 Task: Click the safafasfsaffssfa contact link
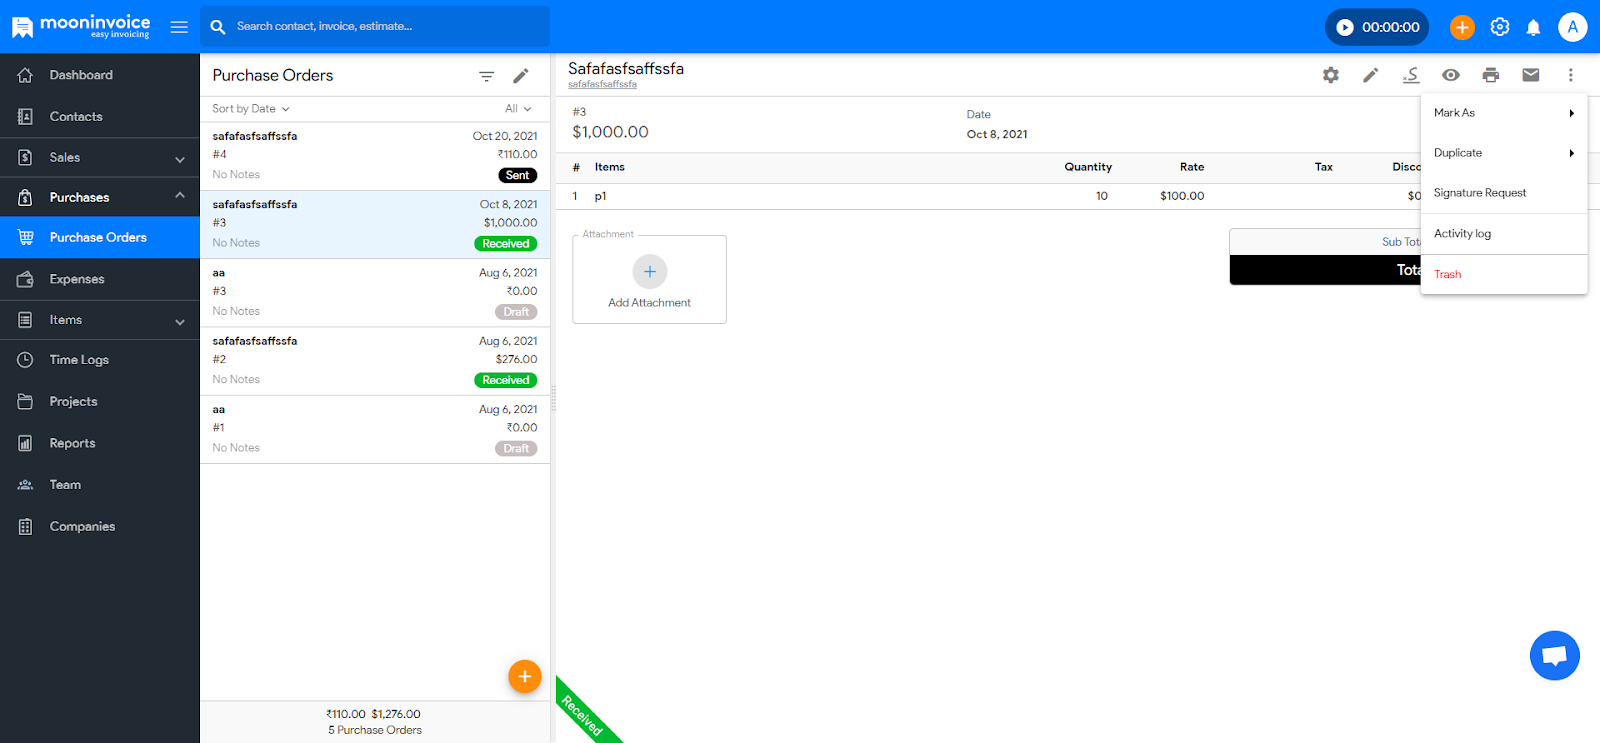click(602, 84)
